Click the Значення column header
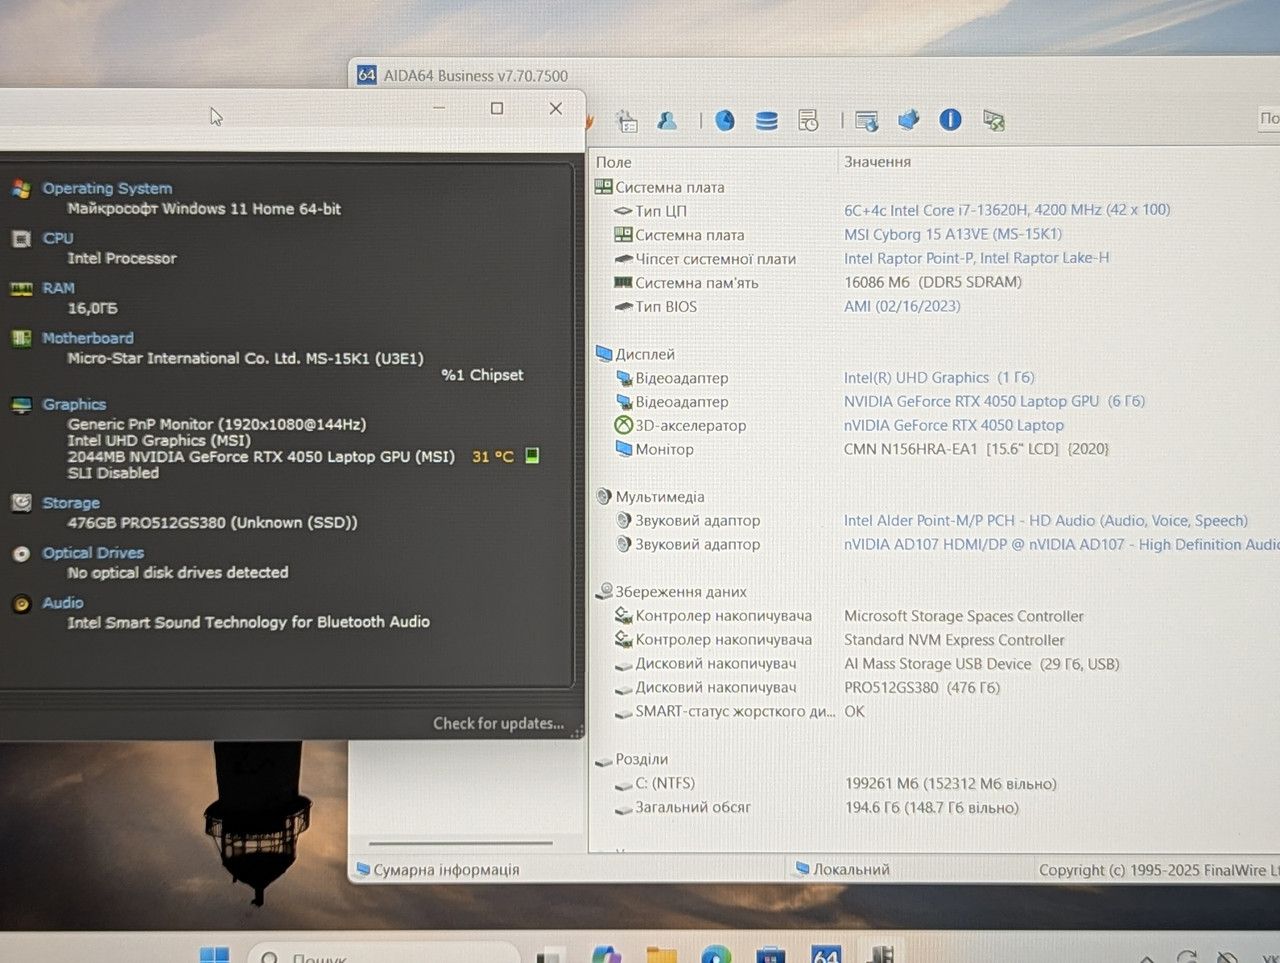The image size is (1280, 963). (877, 161)
